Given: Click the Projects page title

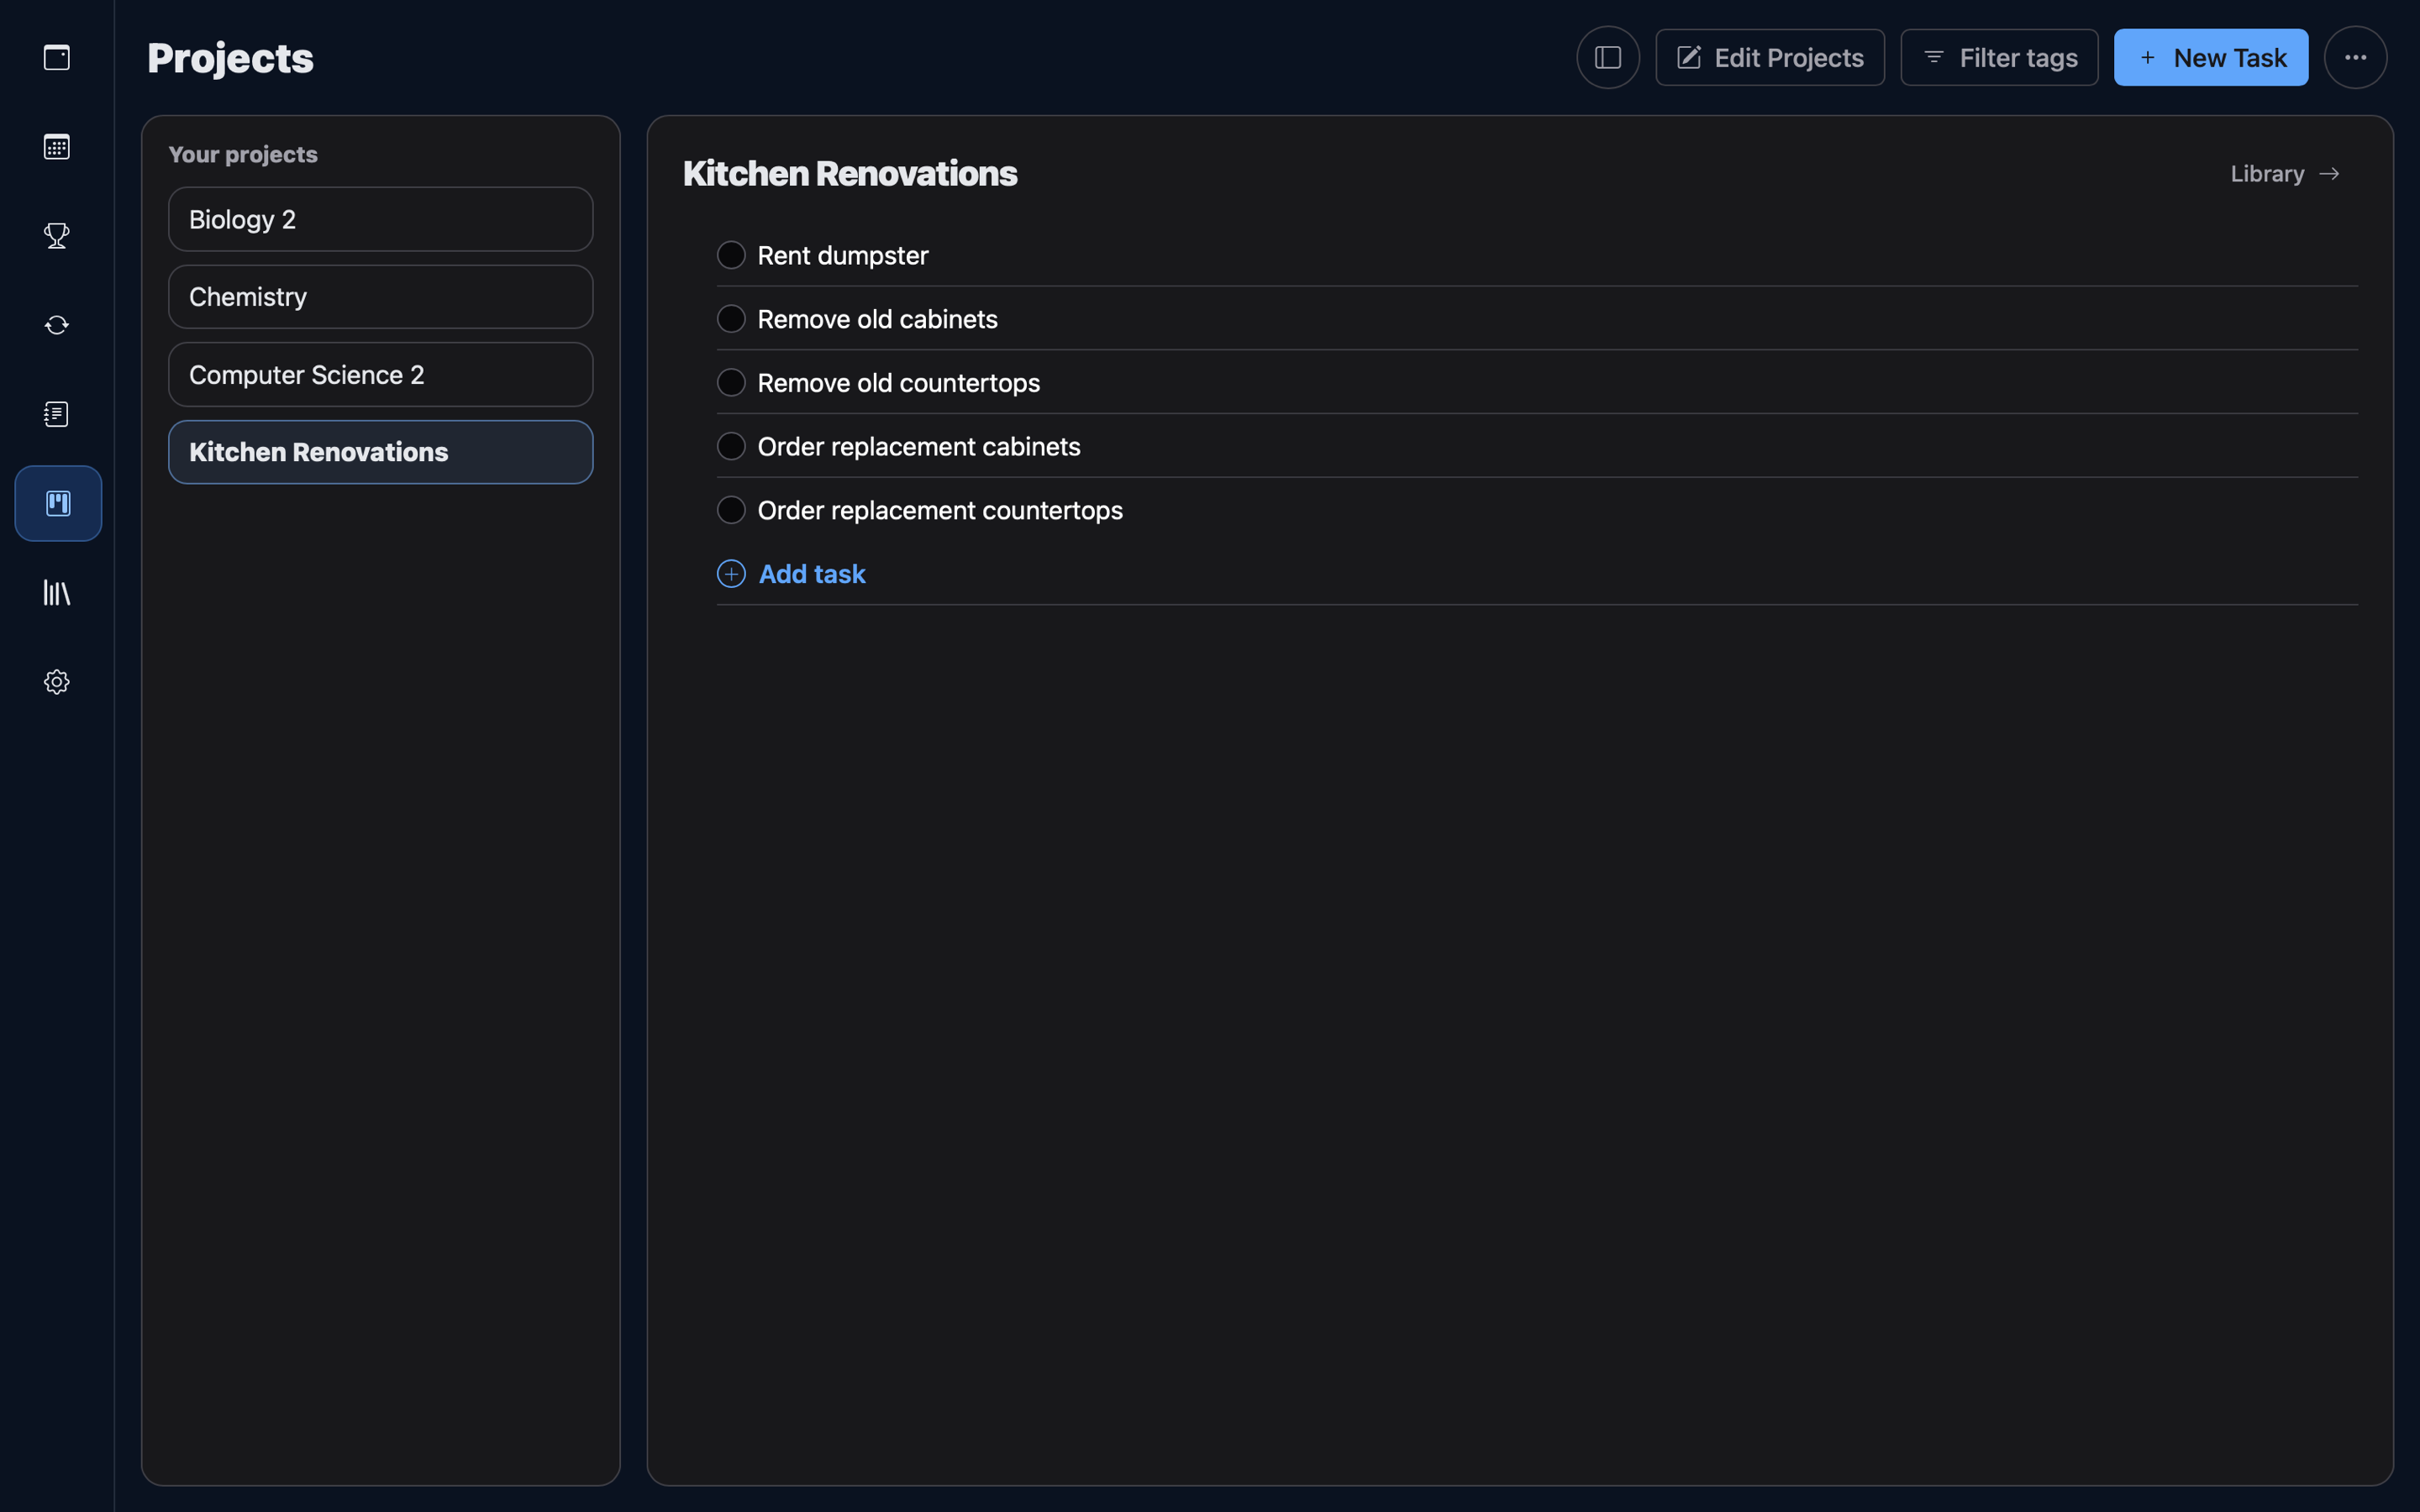Looking at the screenshot, I should 230,58.
